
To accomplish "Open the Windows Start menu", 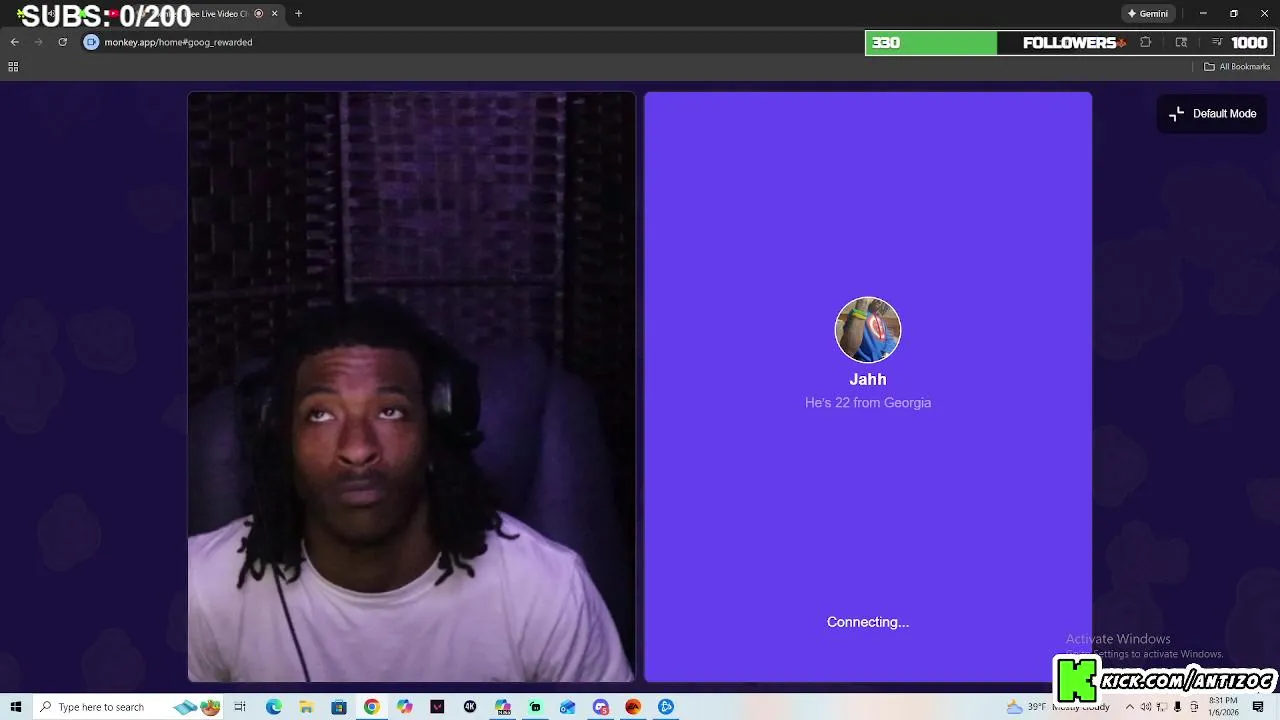I will tap(16, 707).
